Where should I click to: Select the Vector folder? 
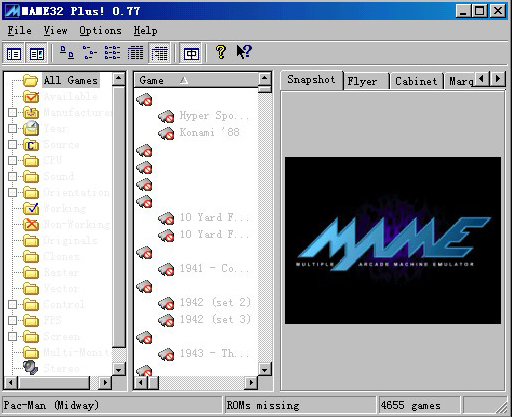(x=51, y=288)
